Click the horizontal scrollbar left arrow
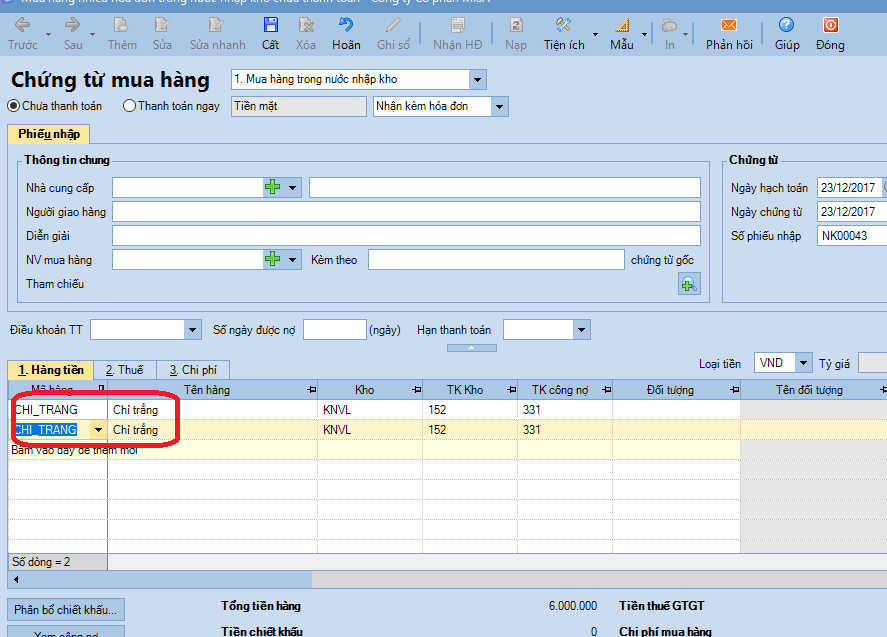This screenshot has width=887, height=637. tap(16, 579)
